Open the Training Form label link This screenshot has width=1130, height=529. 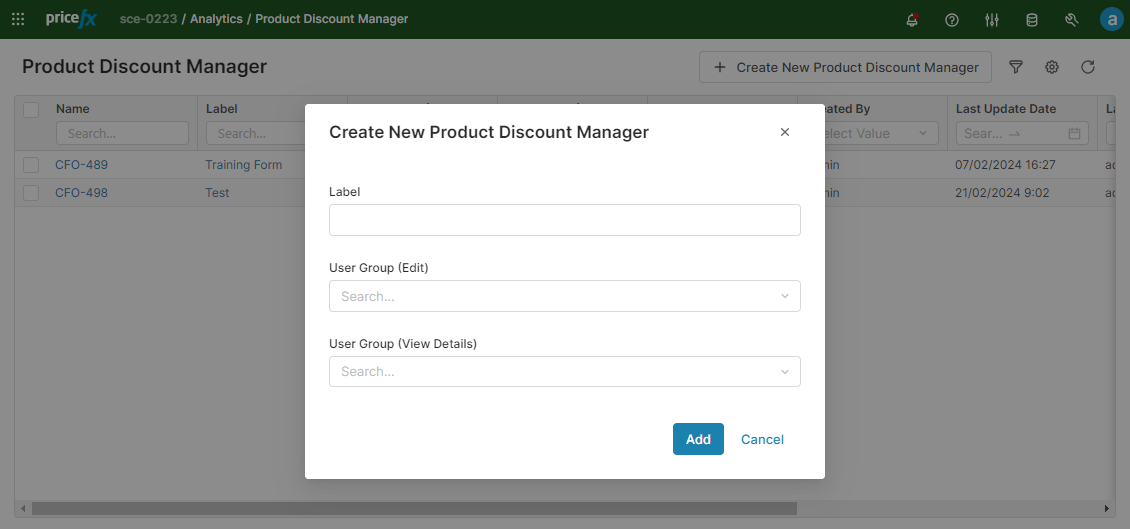(x=244, y=165)
